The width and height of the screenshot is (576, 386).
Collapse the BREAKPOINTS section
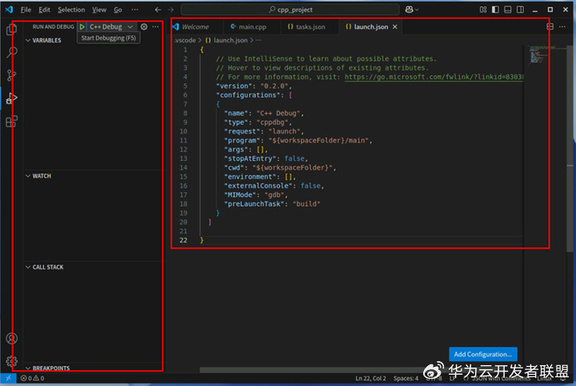tap(28, 368)
